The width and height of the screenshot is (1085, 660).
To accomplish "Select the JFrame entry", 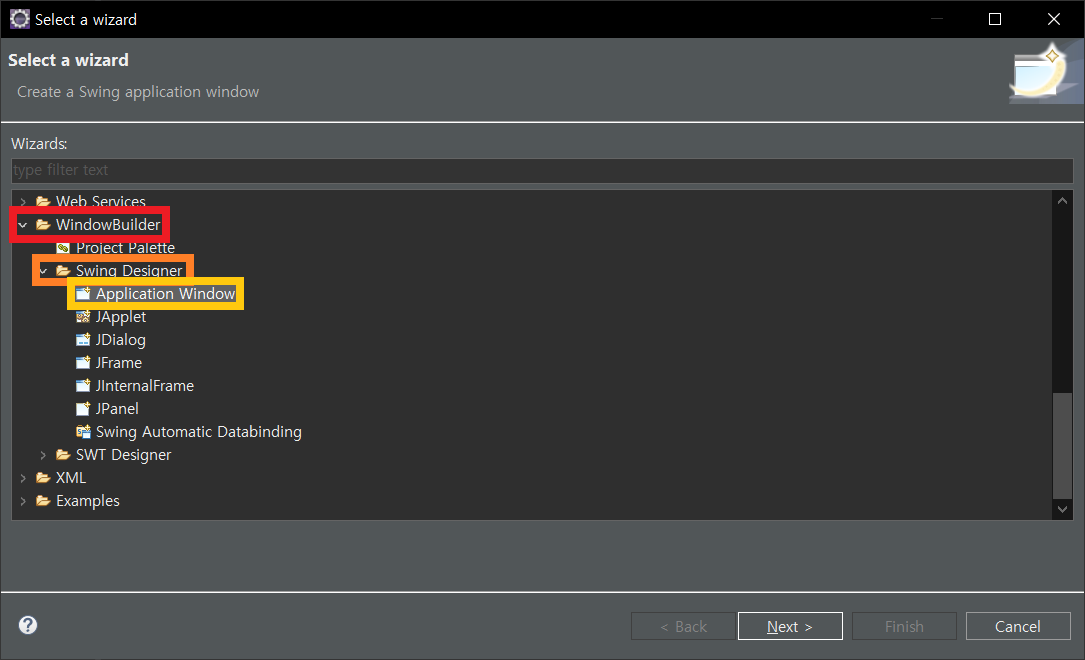I will pyautogui.click(x=119, y=363).
